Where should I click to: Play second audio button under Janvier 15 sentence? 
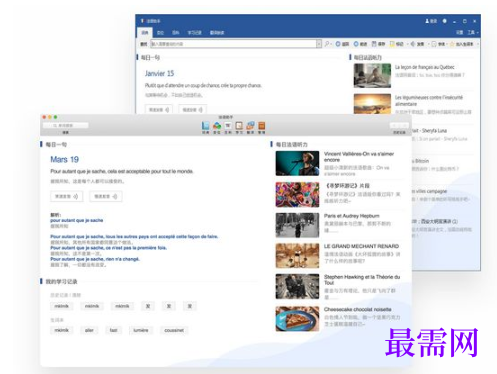pos(193,109)
